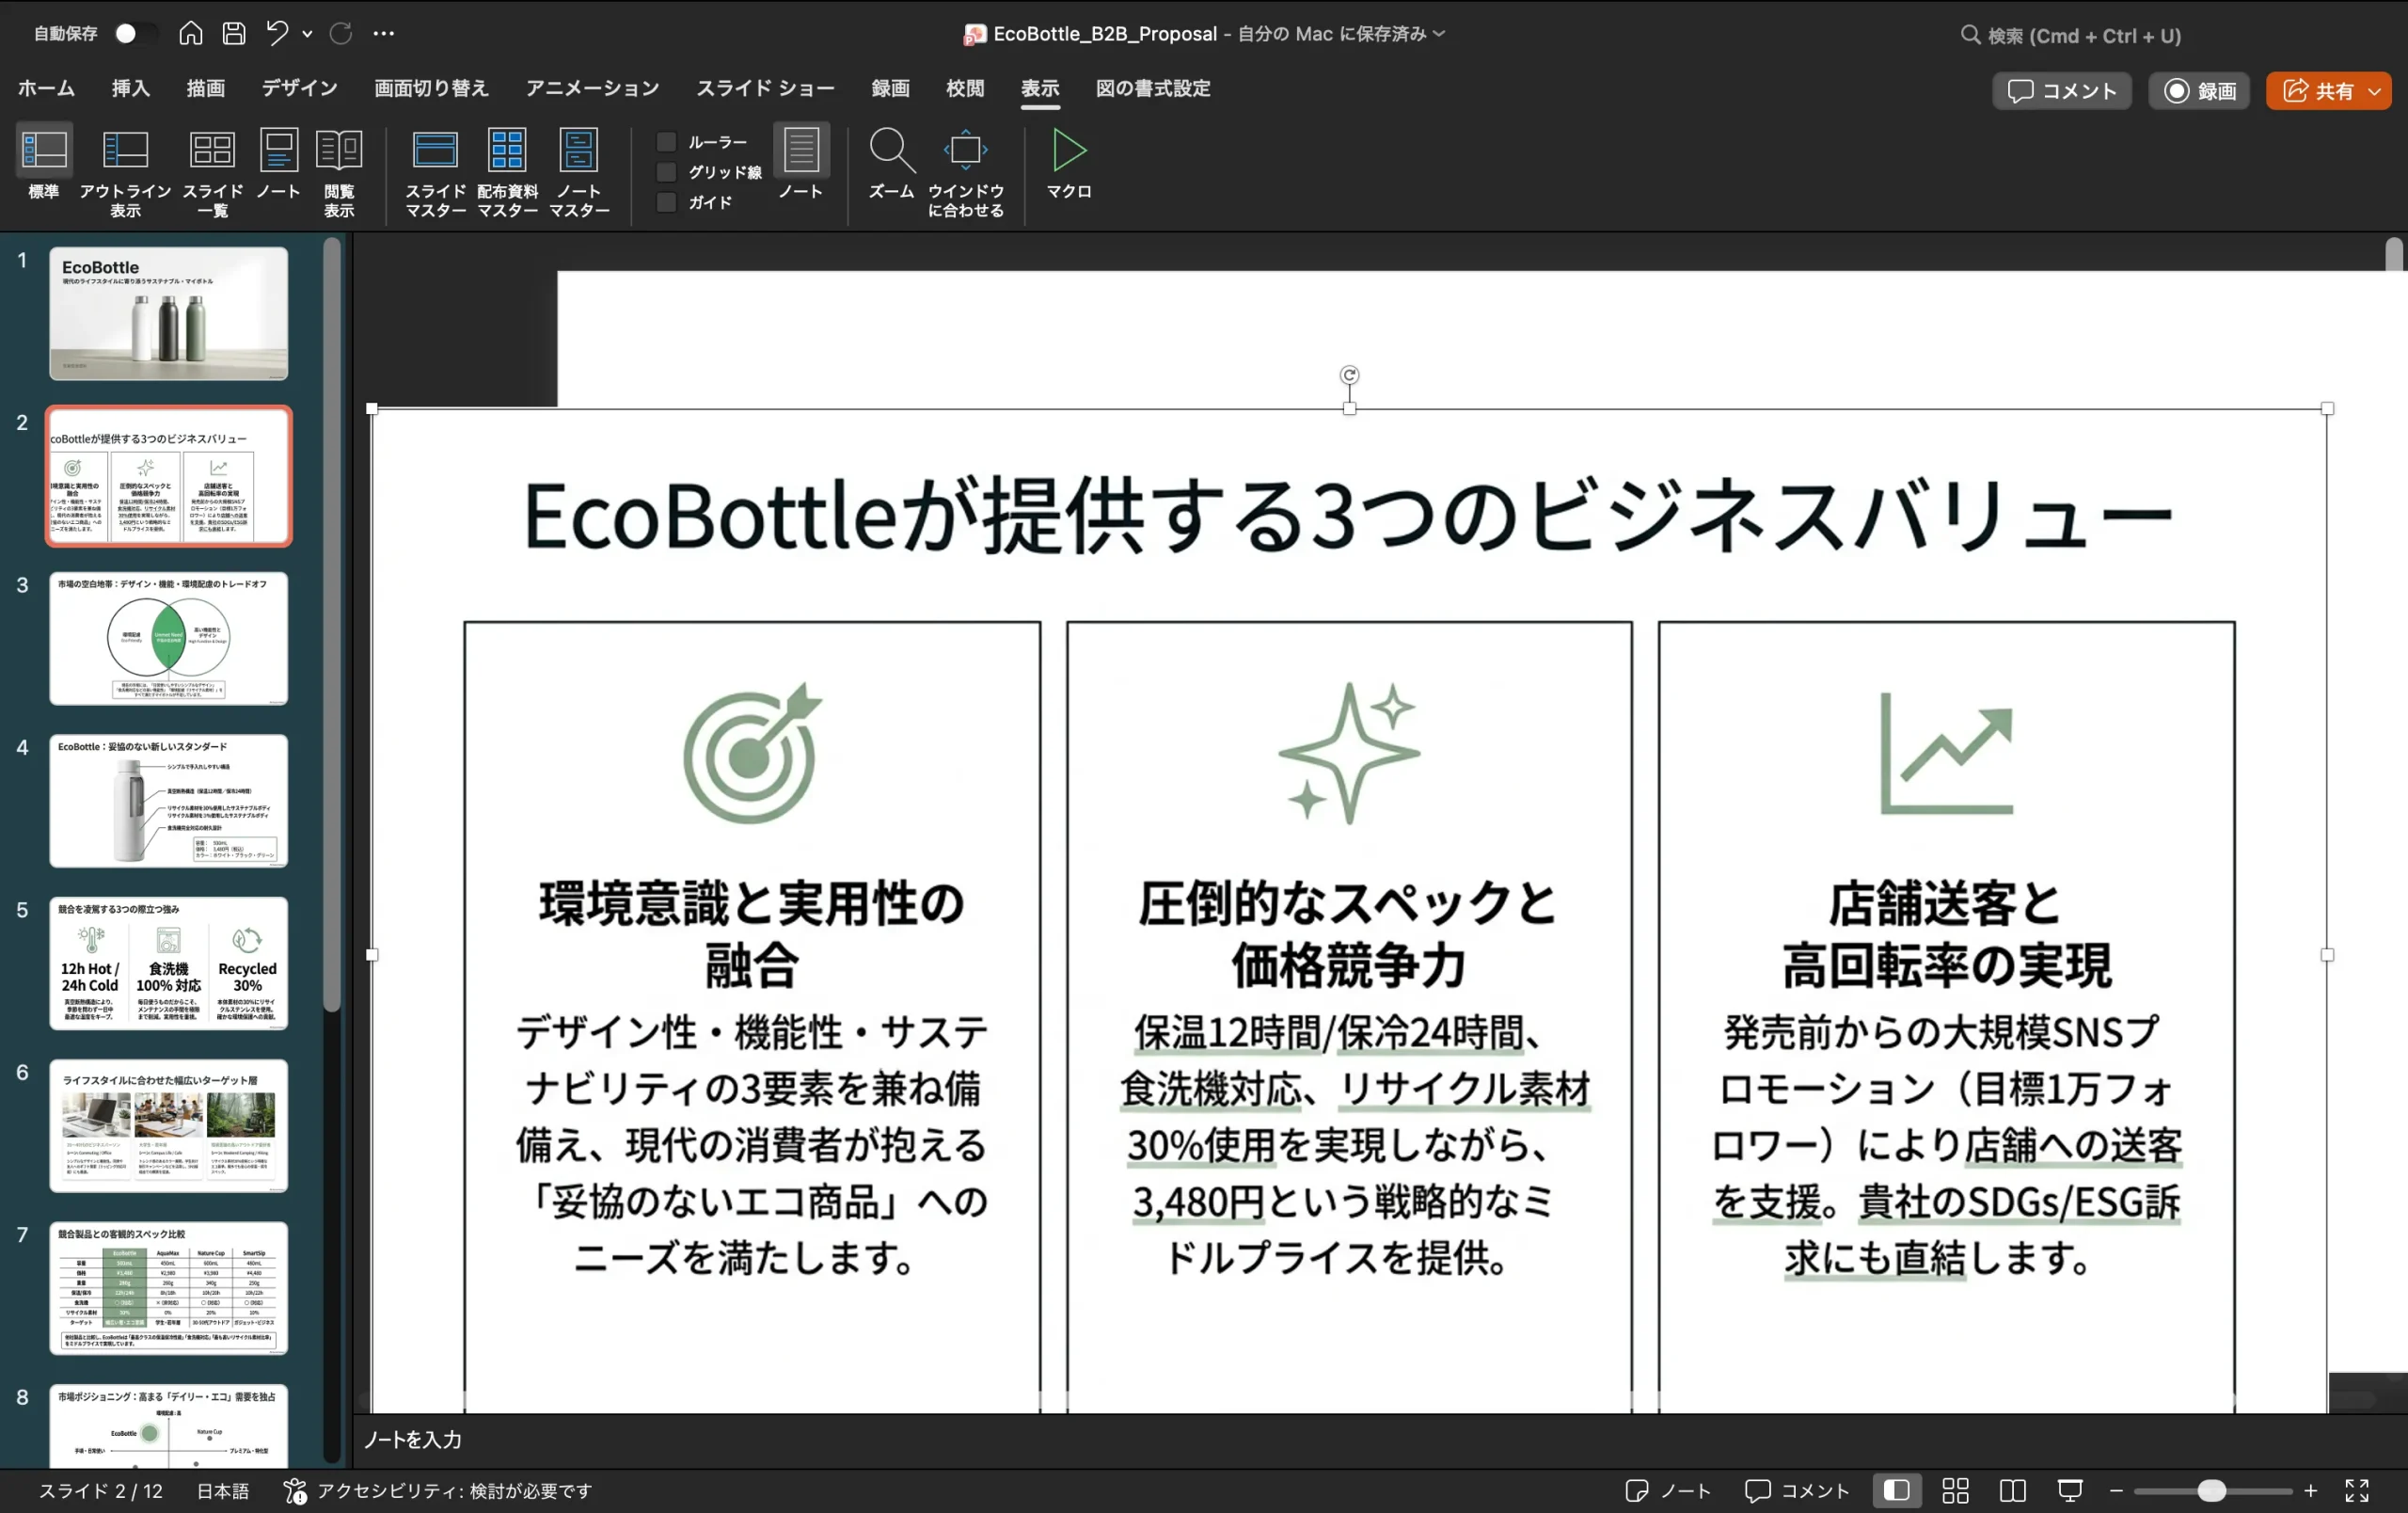2408x1513 pixels.
Task: Switch to Notes page view in ribbon
Action: click(278, 163)
